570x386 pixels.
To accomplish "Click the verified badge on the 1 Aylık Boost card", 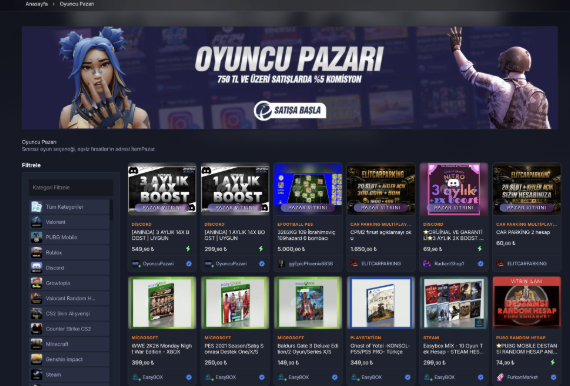I will [x=262, y=264].
